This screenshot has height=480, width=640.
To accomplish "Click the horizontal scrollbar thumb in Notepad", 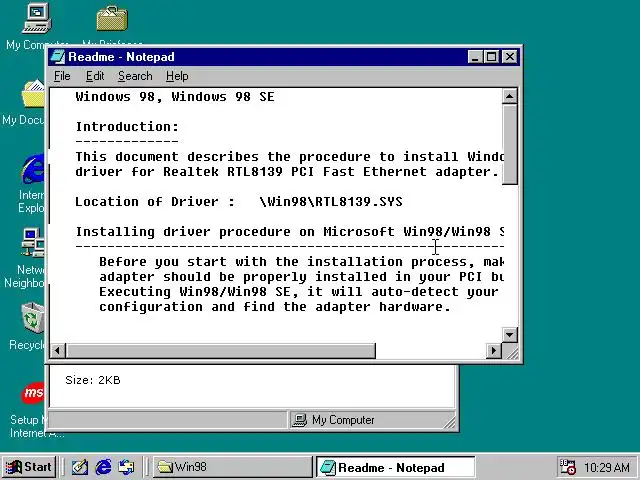I will (x=221, y=351).
